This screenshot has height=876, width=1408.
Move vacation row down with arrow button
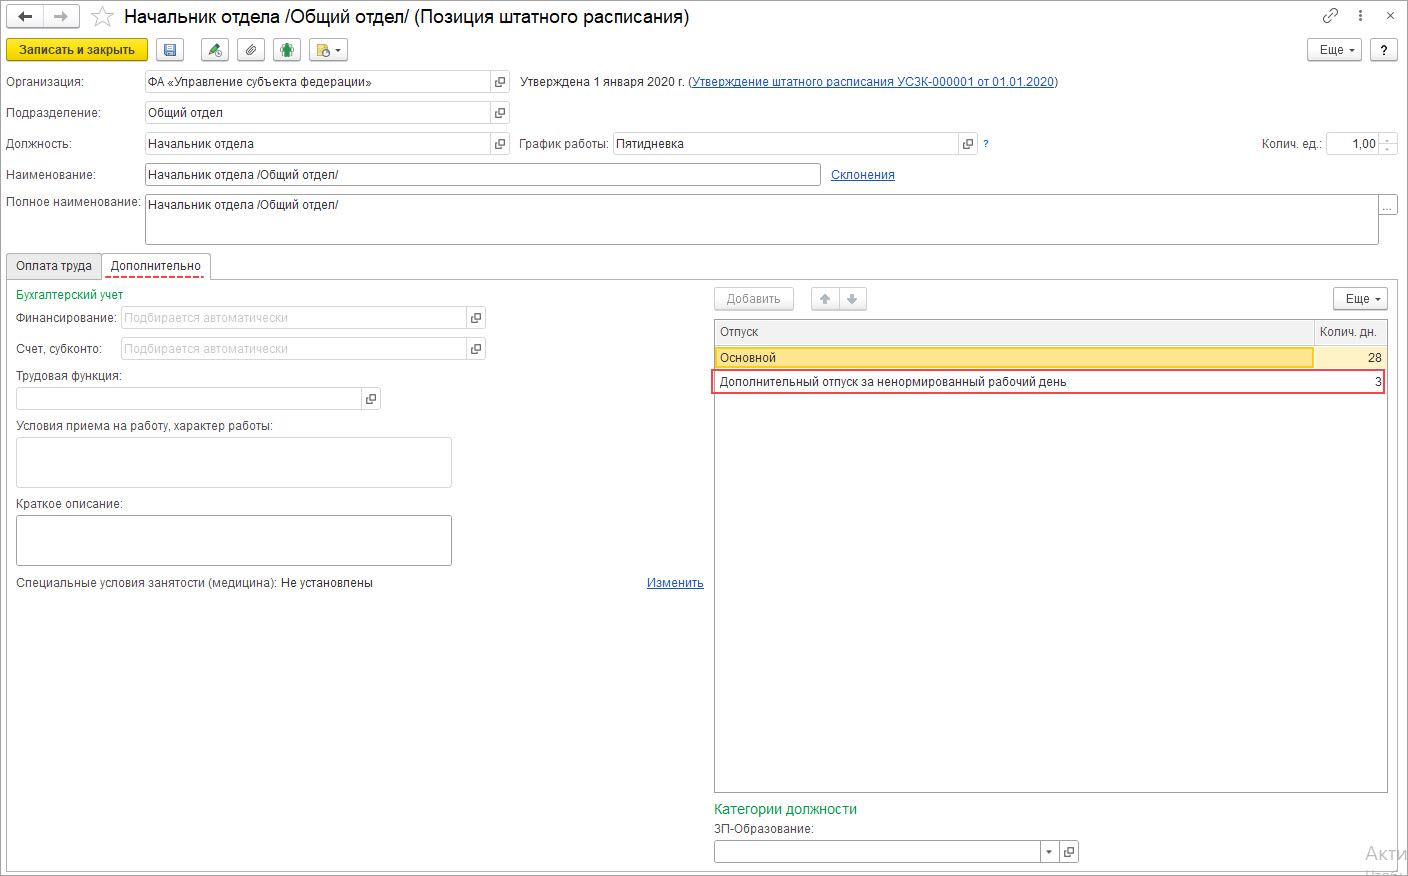click(x=852, y=299)
